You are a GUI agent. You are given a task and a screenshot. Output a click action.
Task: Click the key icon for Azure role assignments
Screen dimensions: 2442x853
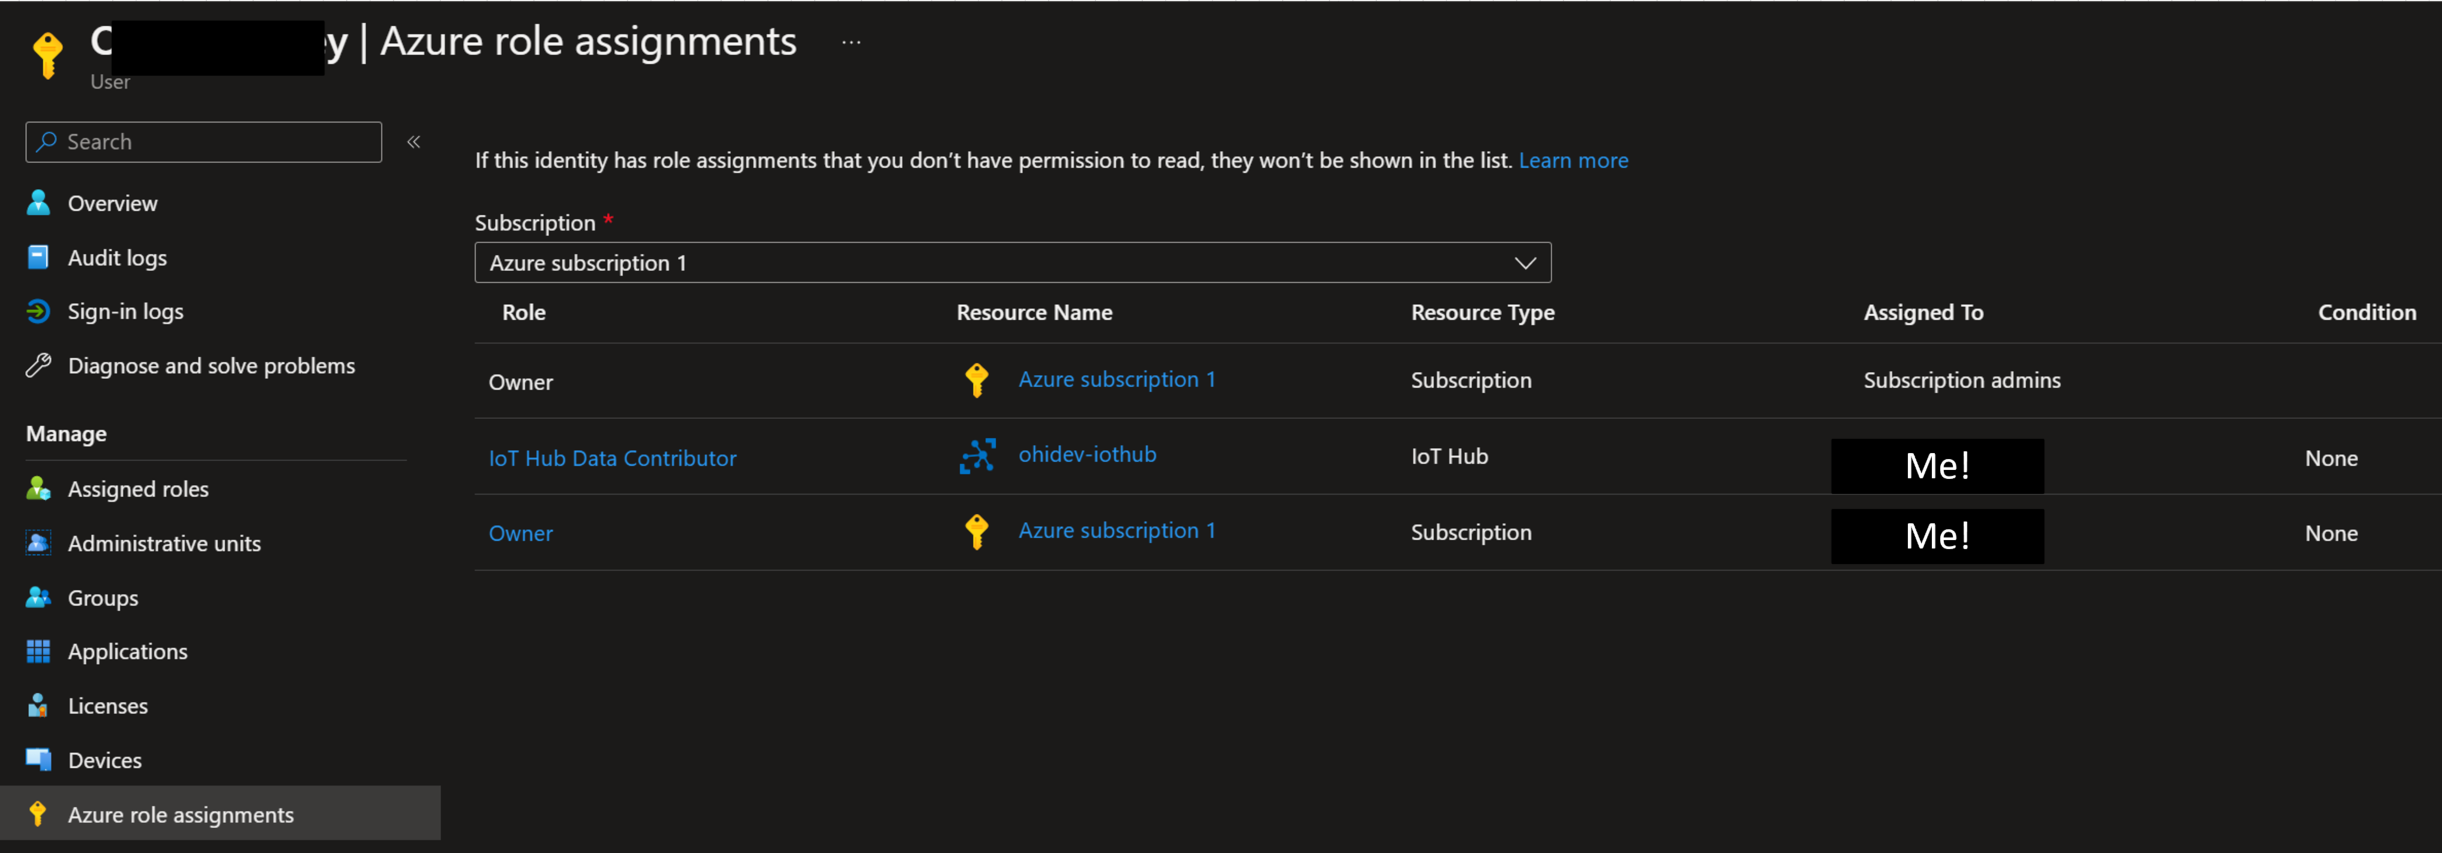38,814
